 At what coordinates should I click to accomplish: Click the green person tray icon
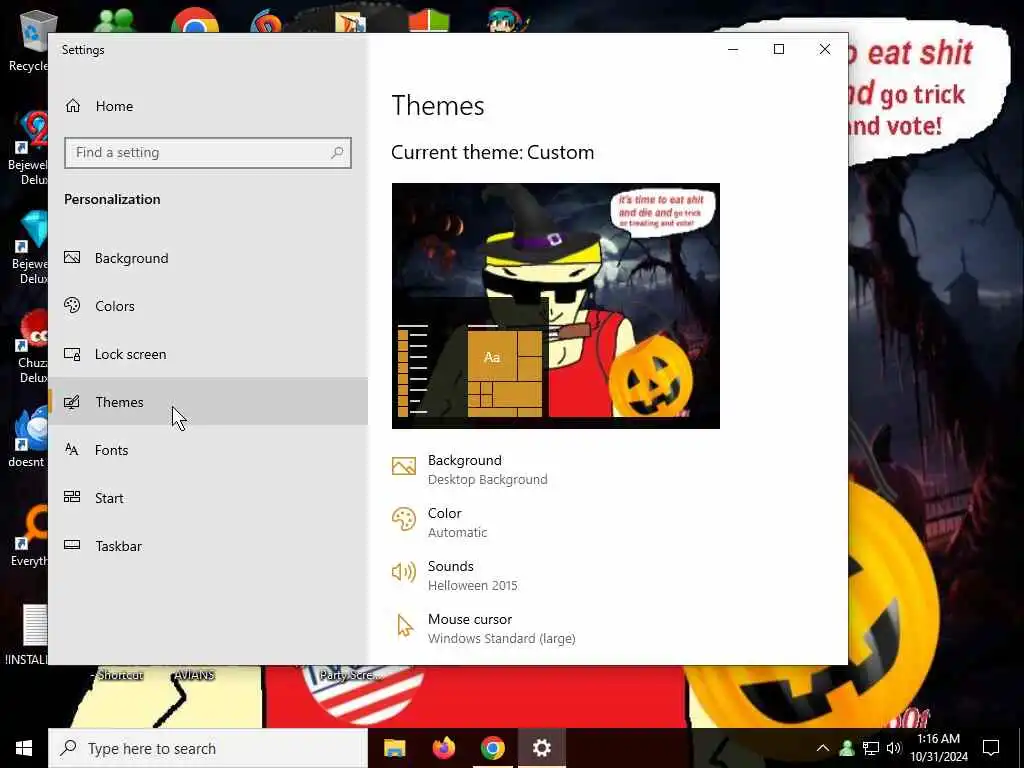(847, 748)
